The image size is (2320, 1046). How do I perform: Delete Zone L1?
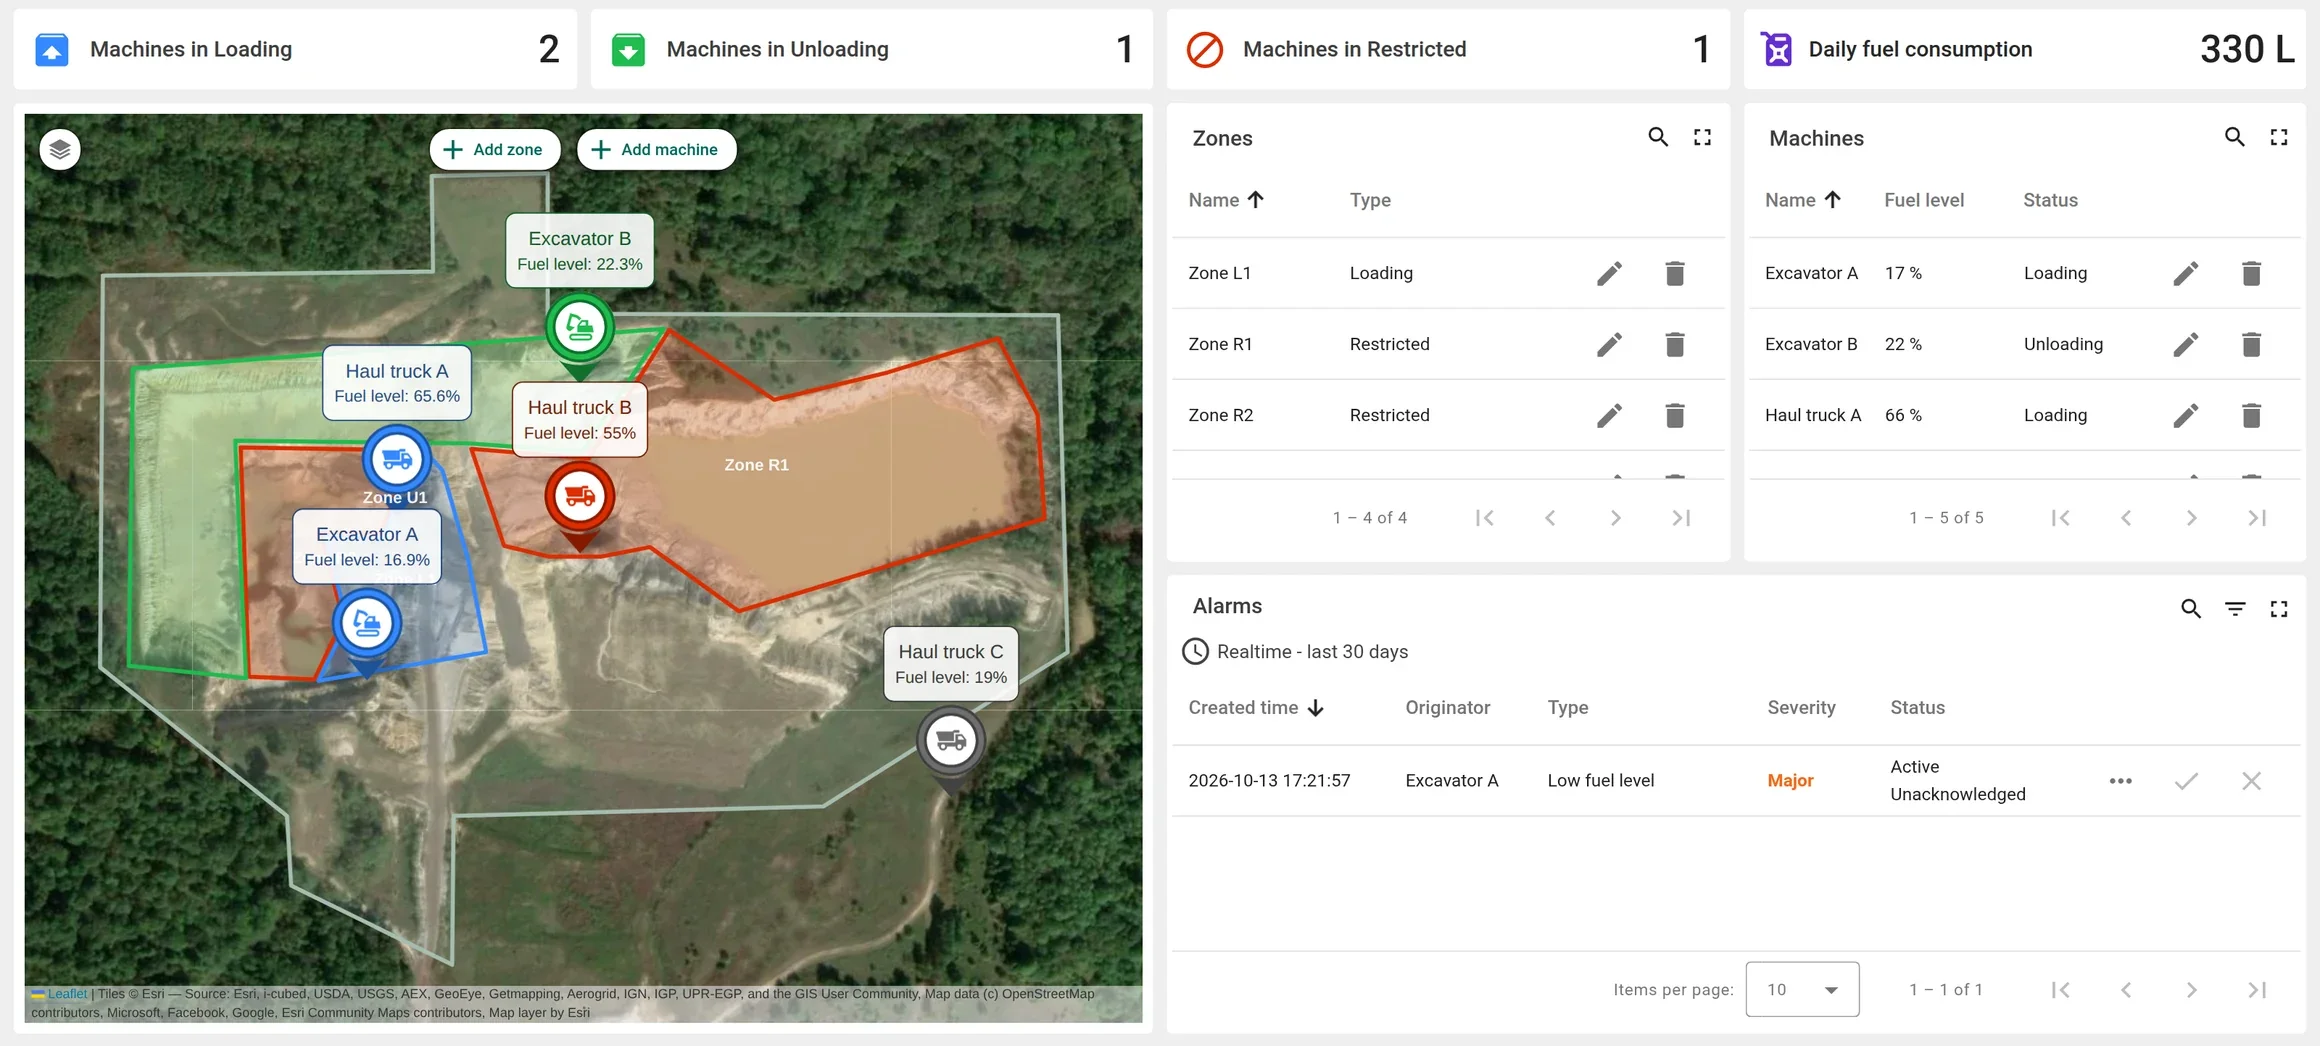(1675, 273)
